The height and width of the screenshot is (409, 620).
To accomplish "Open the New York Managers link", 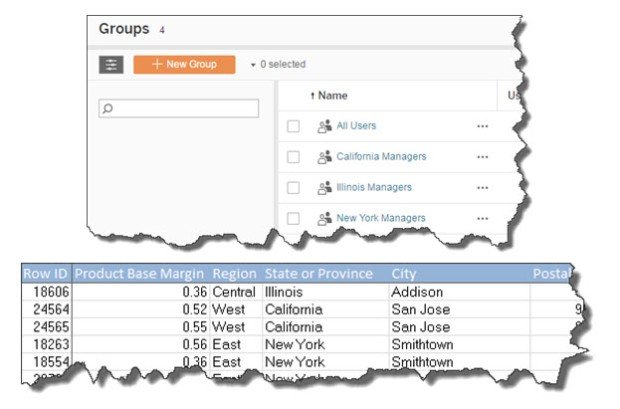I will pos(380,218).
